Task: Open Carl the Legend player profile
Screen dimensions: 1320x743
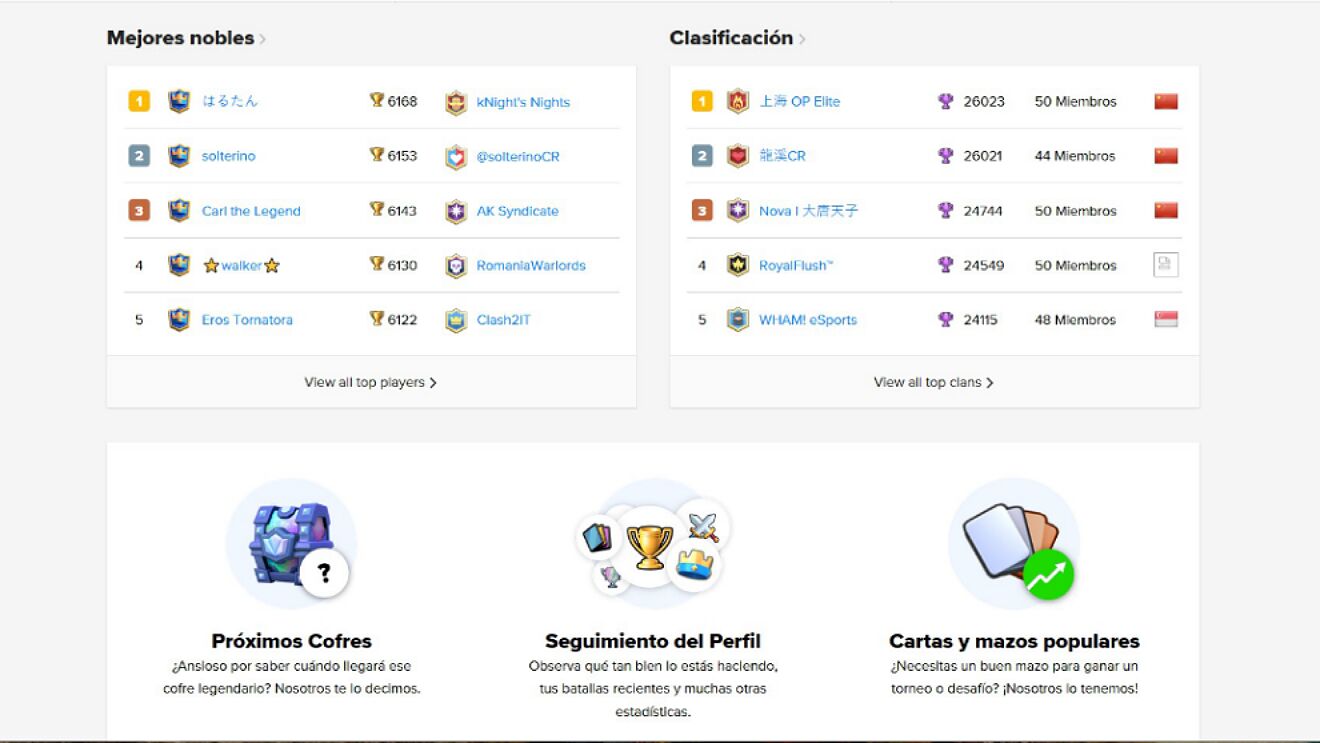Action: pyautogui.click(x=251, y=211)
